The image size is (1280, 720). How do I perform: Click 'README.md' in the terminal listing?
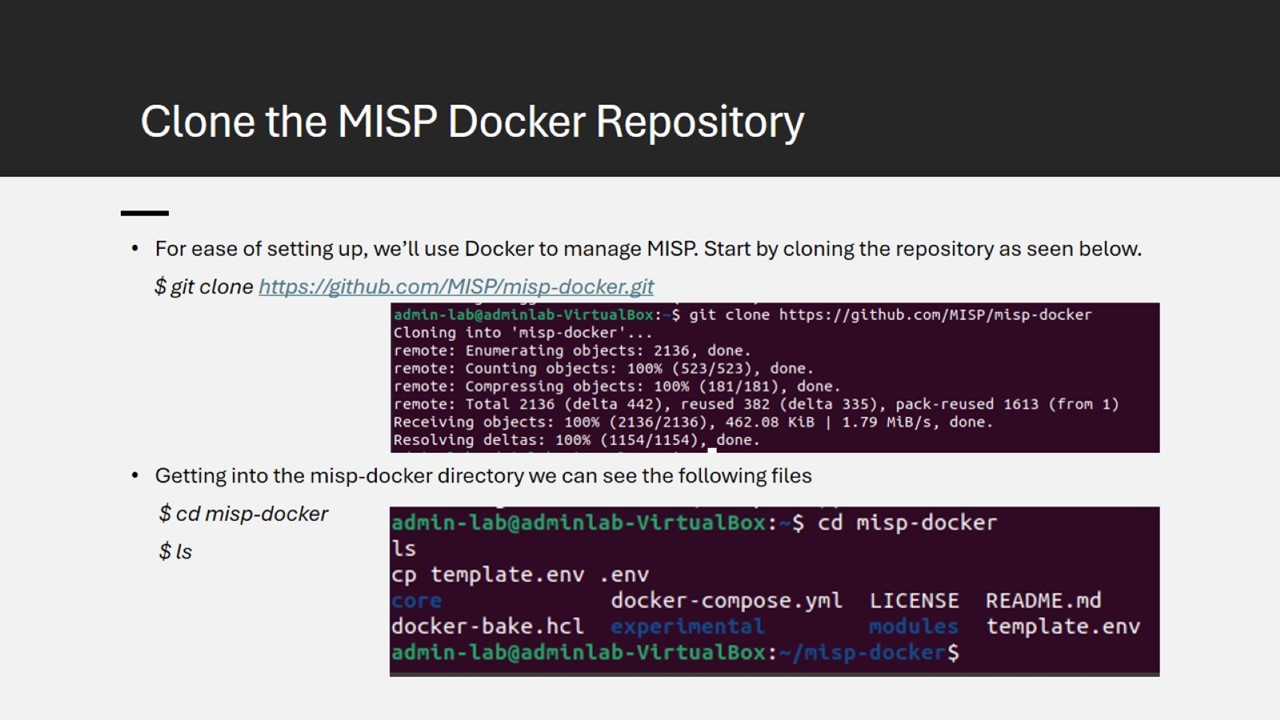tap(1043, 601)
